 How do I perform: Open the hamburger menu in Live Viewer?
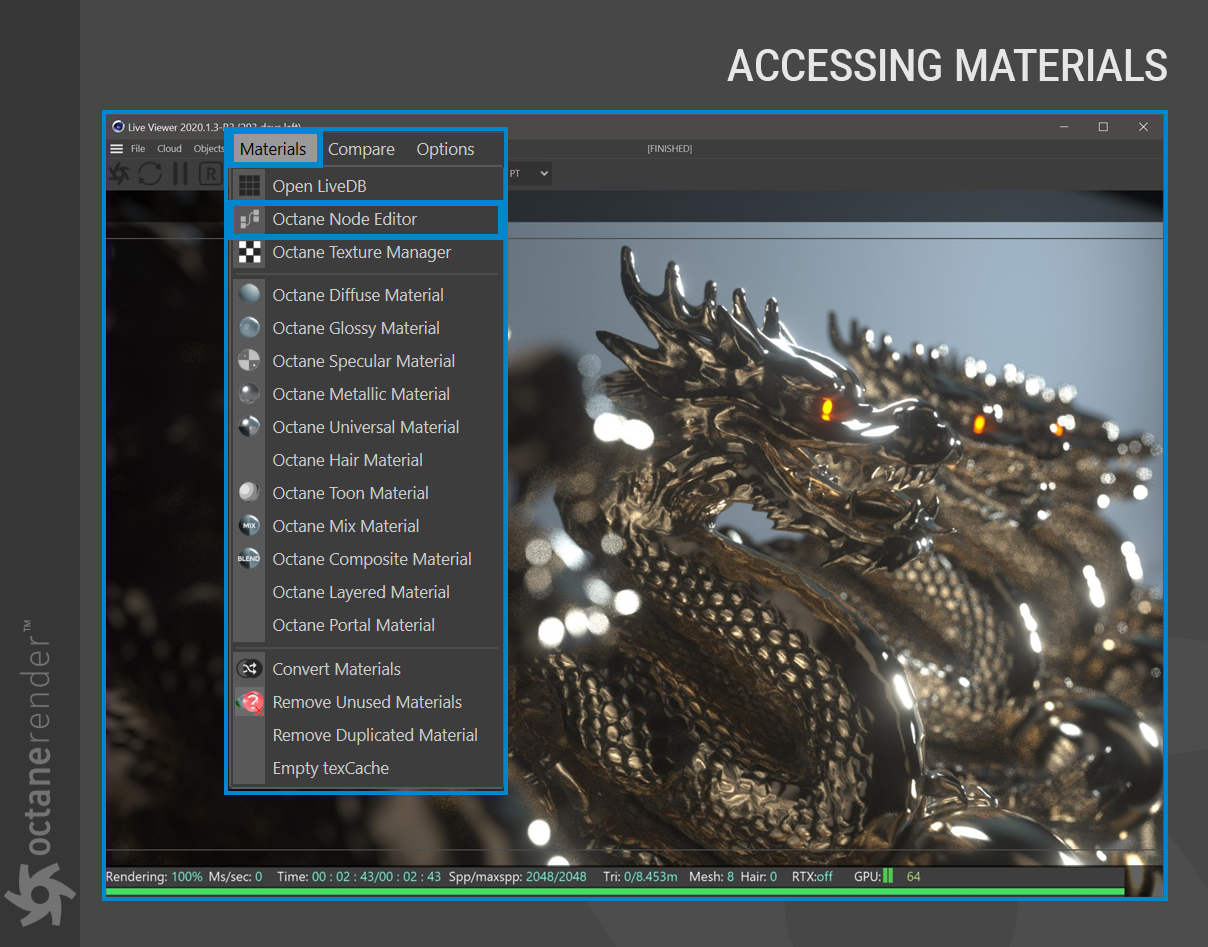click(117, 149)
